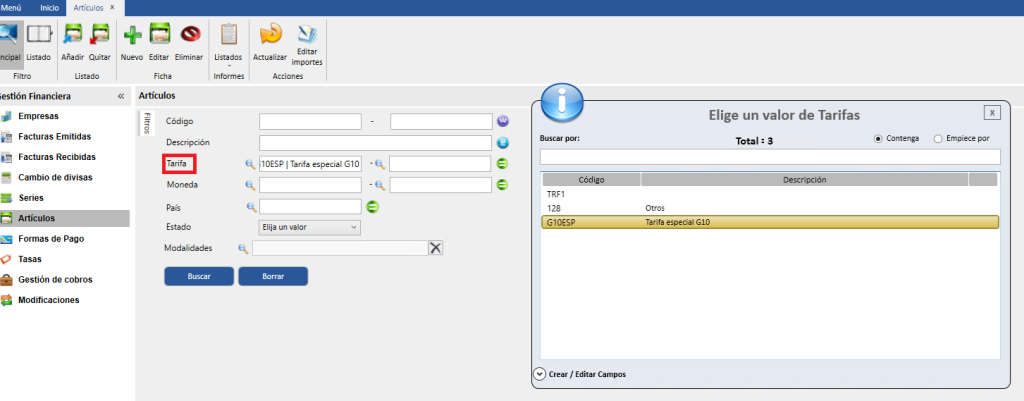Collapse the Gestión Financiera sidebar
The width and height of the screenshot is (1024, 401).
click(x=121, y=97)
